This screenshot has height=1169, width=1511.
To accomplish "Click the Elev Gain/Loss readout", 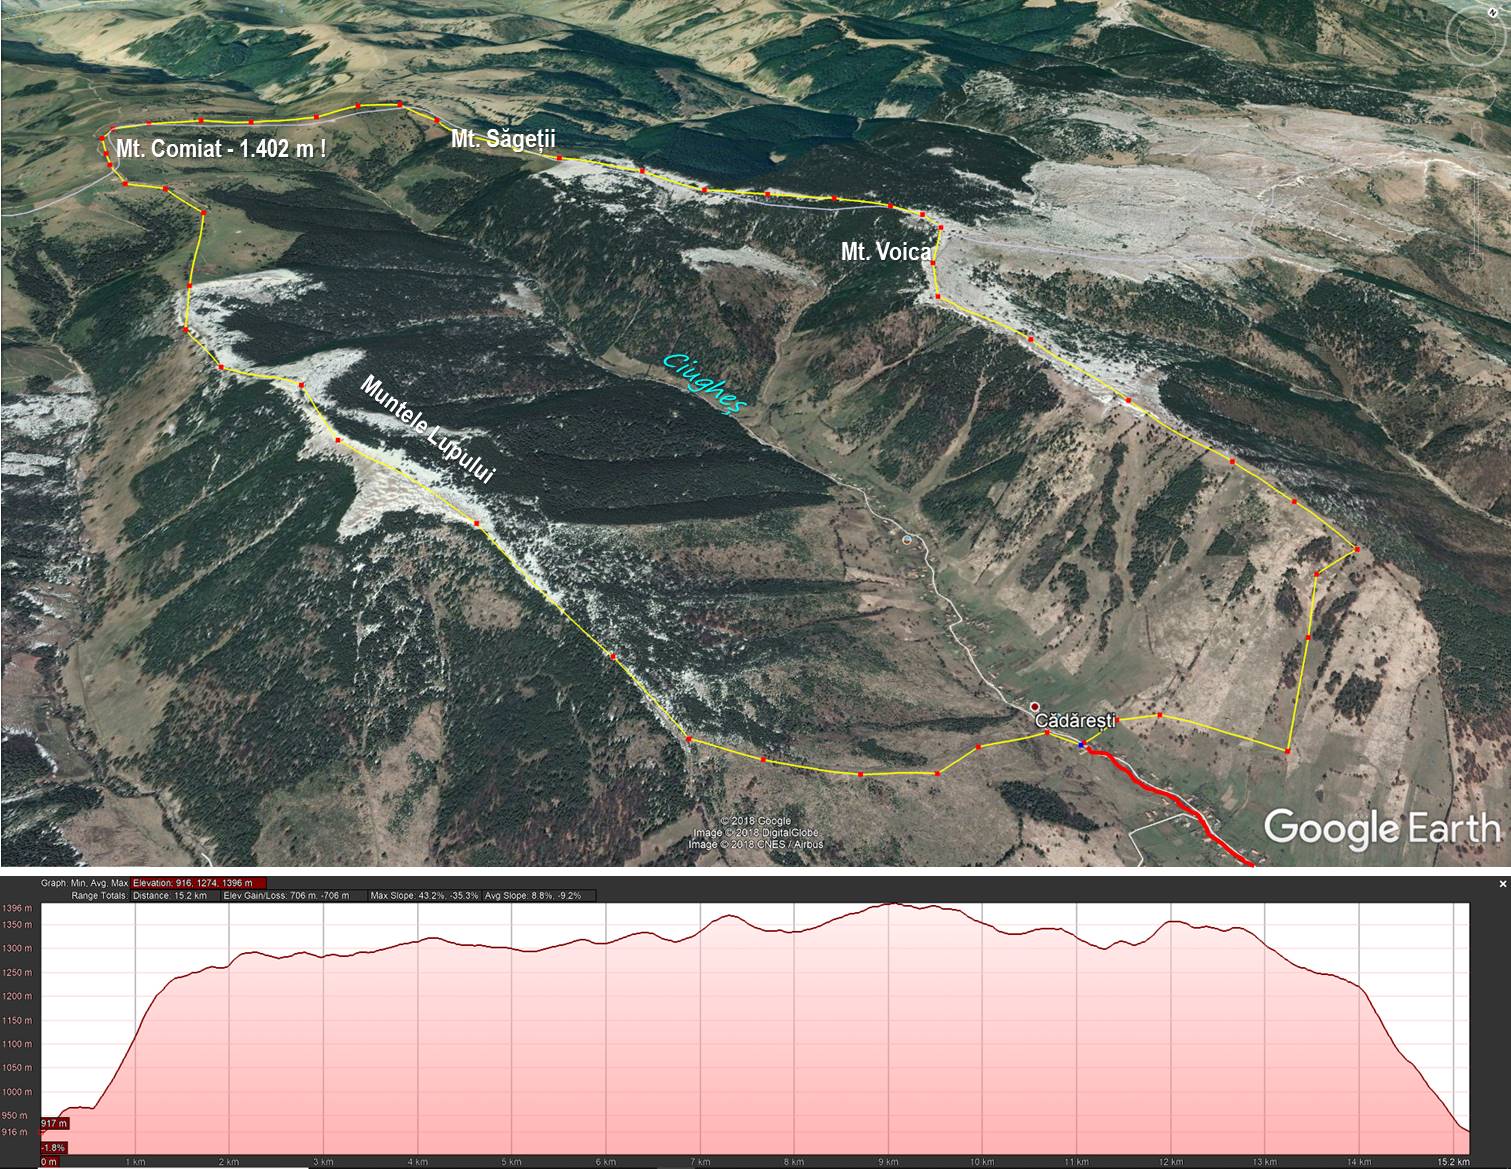I will tap(287, 895).
